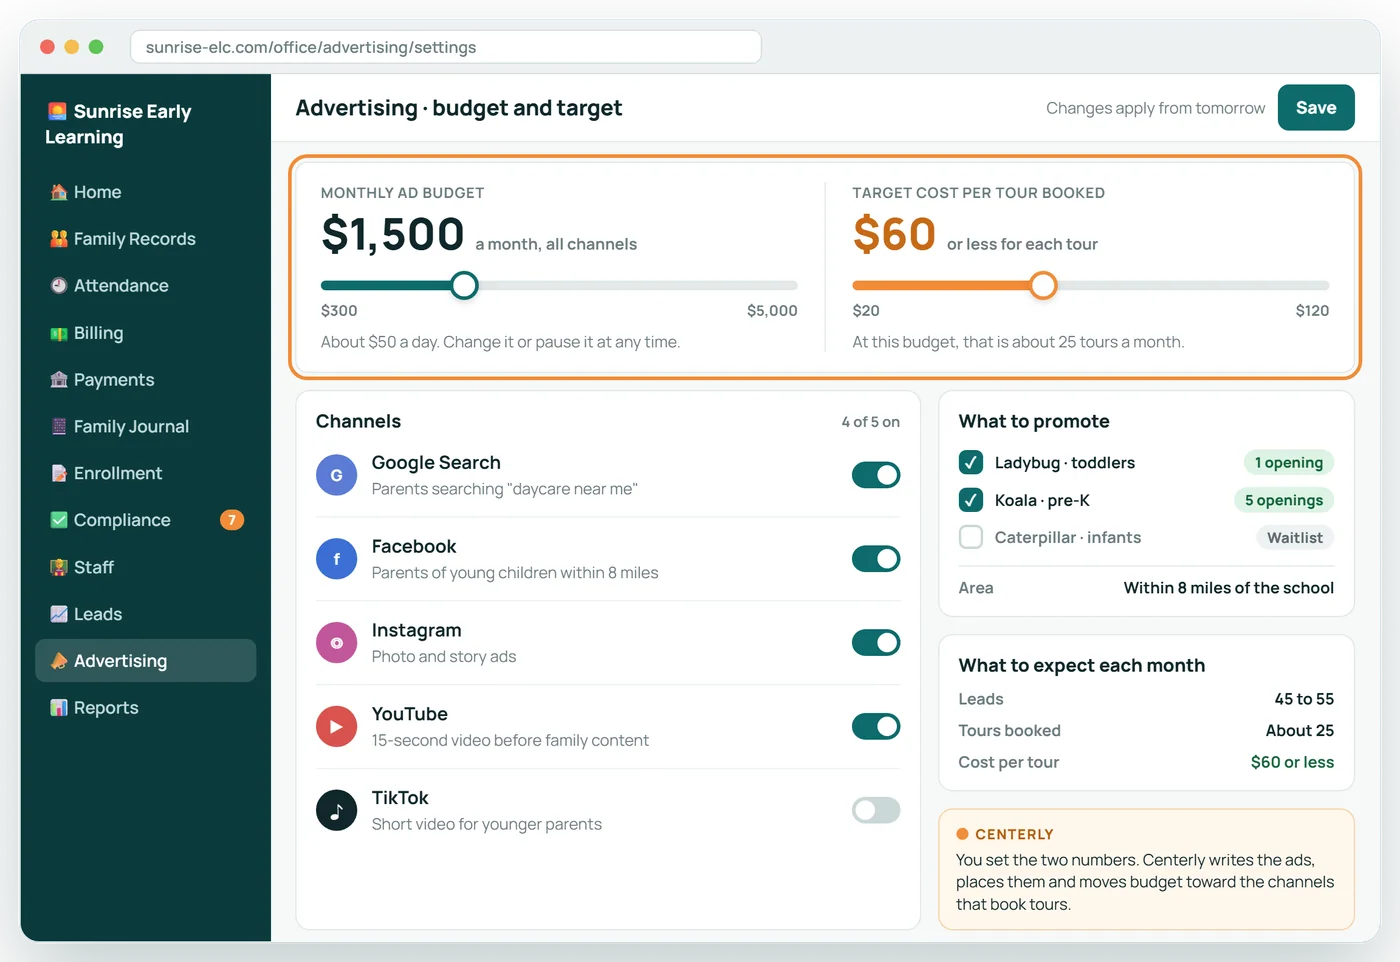The image size is (1400, 962).
Task: Click the Compliance checkmark icon
Action: coord(59,520)
